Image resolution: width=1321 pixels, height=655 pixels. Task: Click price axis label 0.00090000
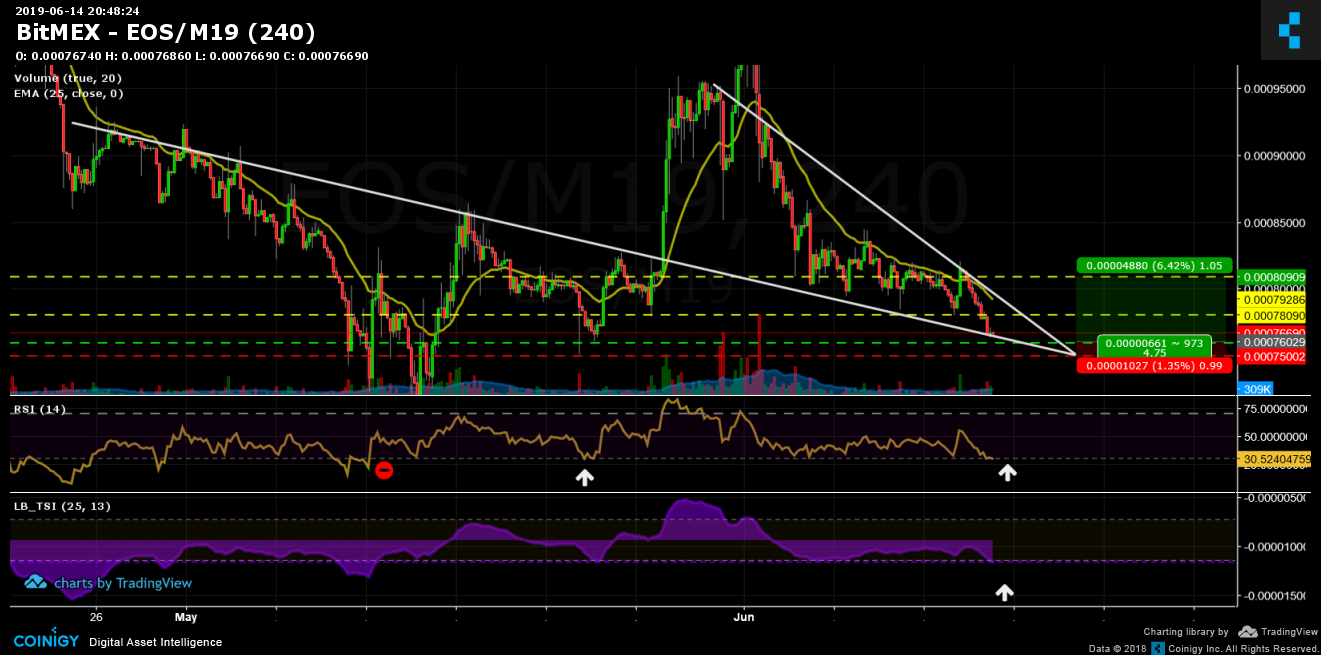(1273, 156)
